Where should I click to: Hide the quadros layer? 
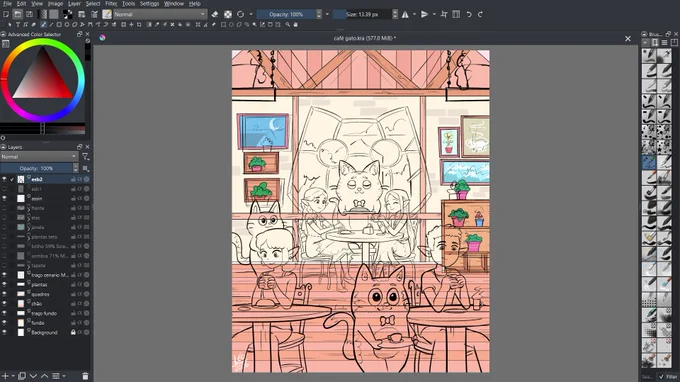[x=4, y=294]
